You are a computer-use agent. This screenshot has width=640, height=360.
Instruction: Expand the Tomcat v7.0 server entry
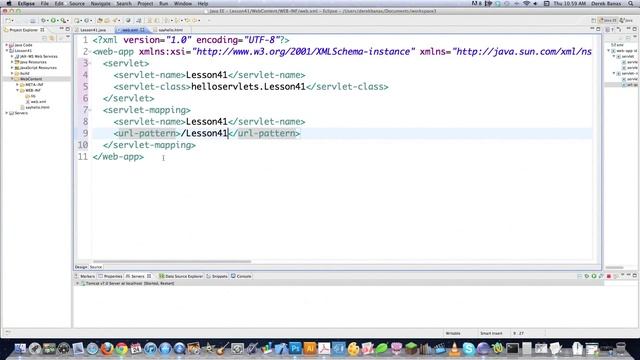pos(77,283)
